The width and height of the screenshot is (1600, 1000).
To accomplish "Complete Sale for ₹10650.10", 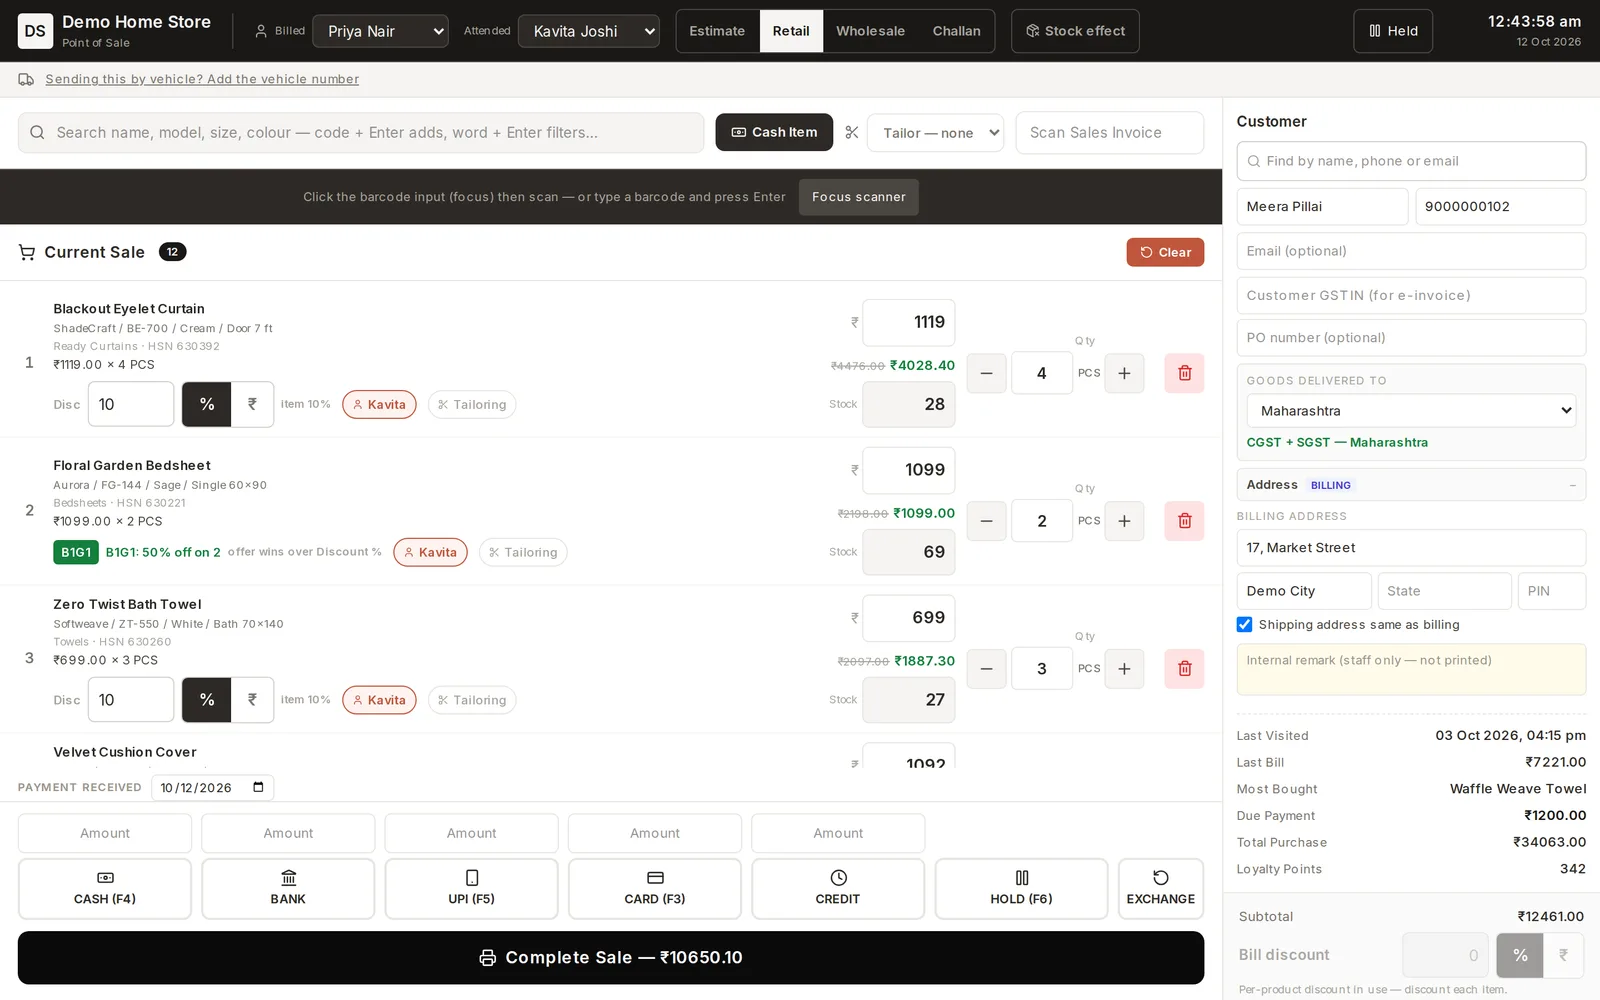I will pos(611,958).
